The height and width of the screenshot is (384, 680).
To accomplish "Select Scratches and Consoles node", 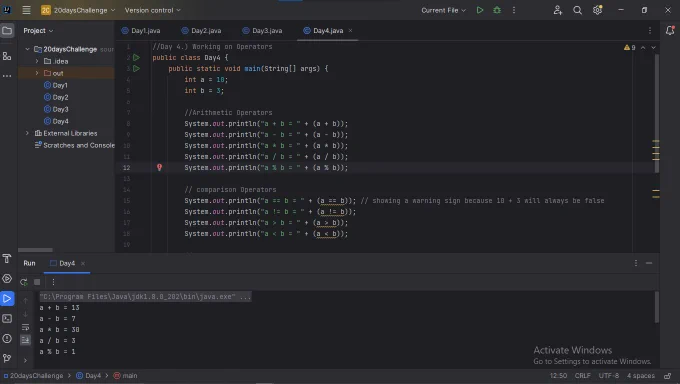I will coord(75,145).
